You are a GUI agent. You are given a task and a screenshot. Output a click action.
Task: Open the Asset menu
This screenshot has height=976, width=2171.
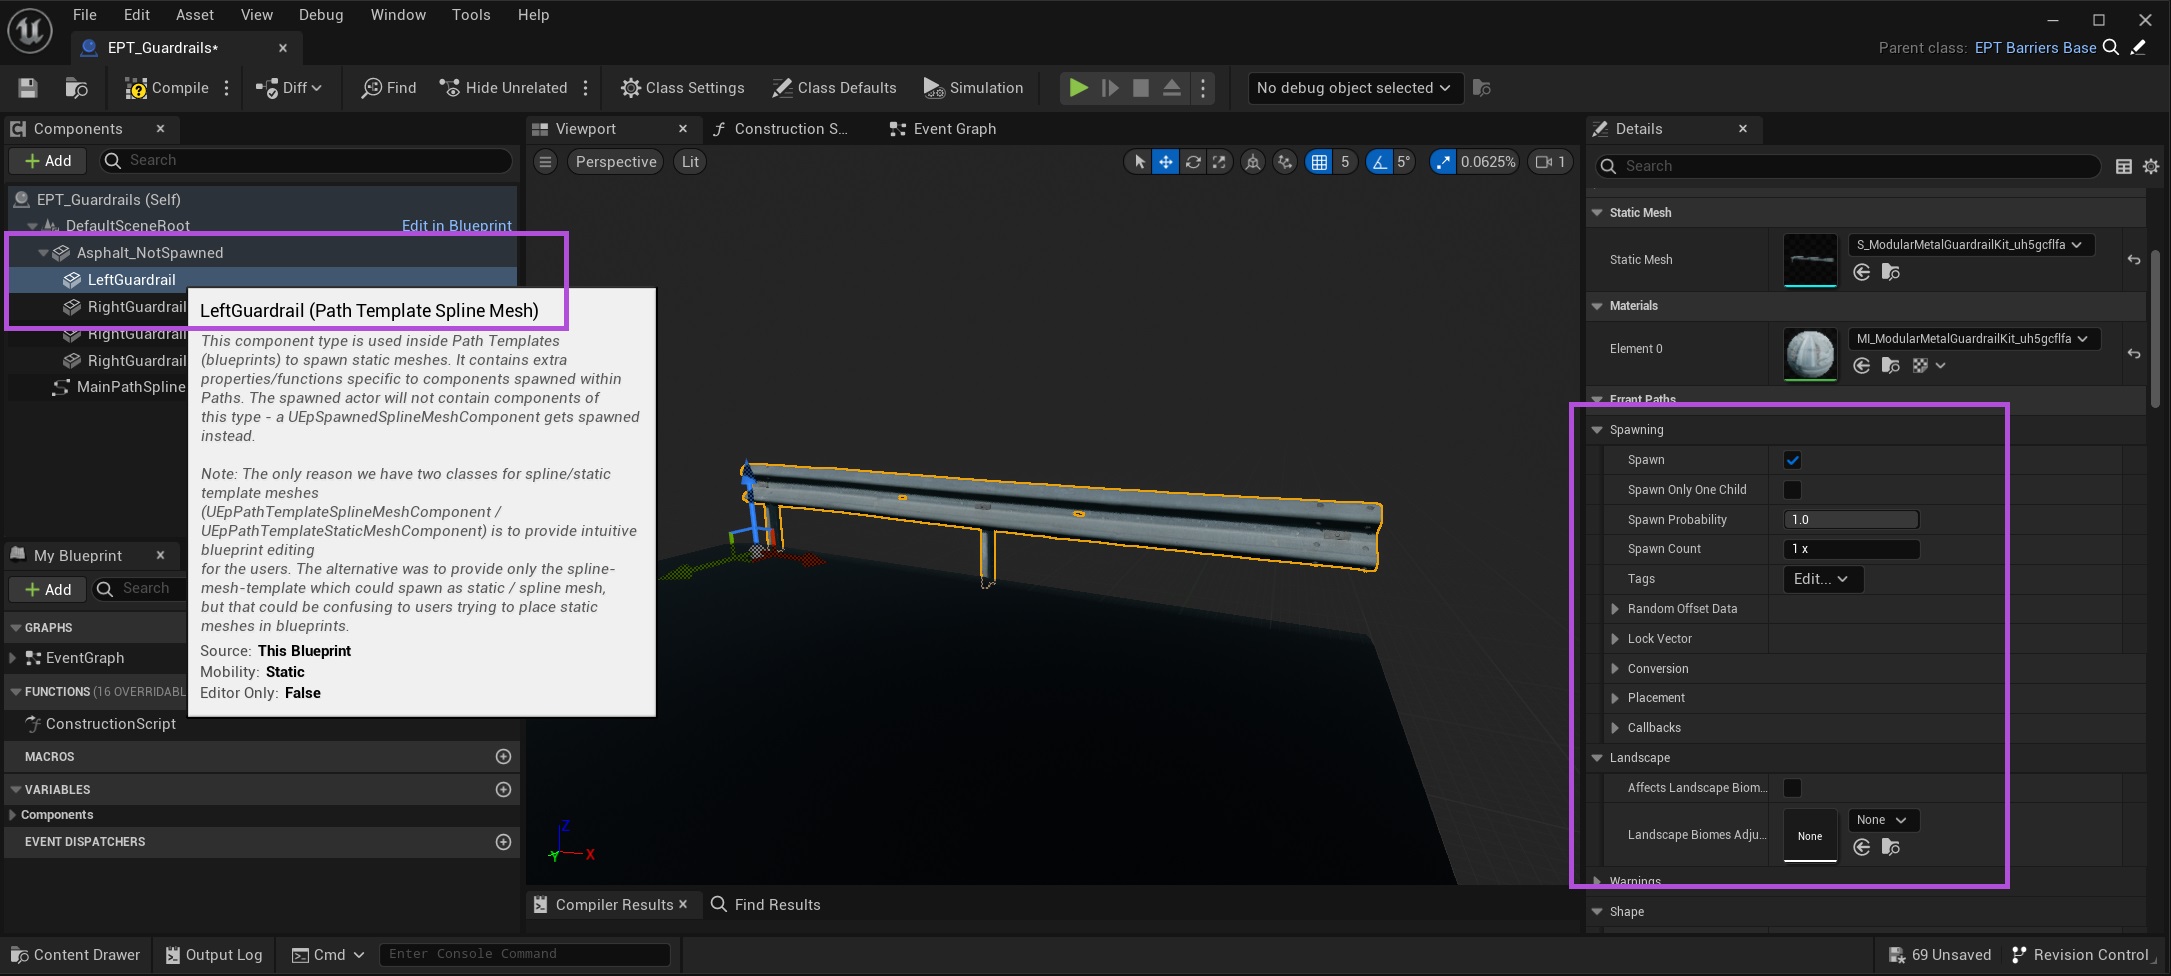pos(194,15)
